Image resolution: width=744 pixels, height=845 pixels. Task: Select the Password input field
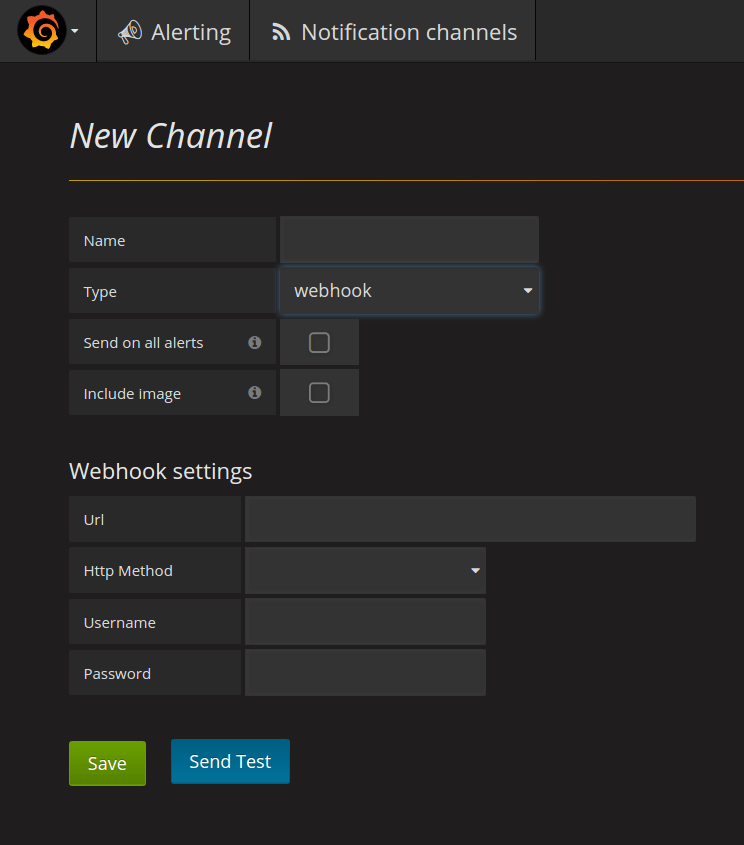[365, 673]
